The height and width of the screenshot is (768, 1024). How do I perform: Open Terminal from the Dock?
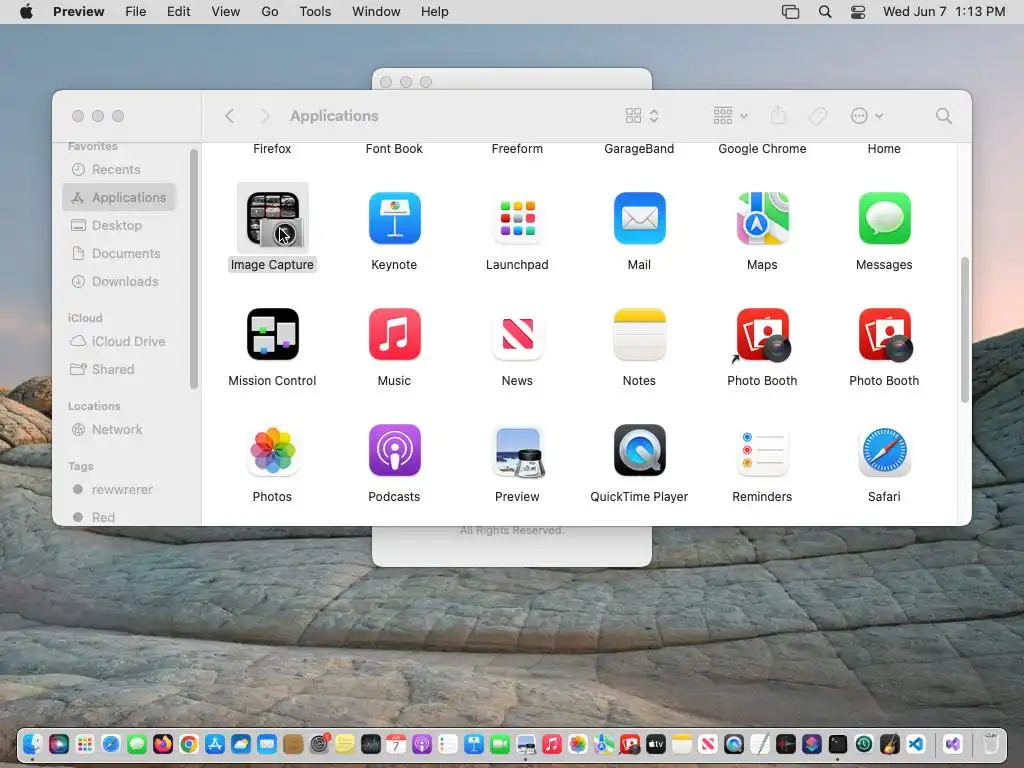837,744
